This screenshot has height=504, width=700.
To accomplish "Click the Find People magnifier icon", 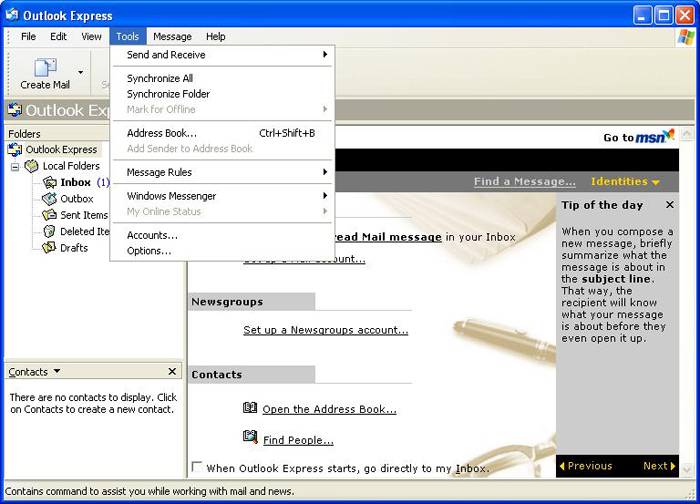I will pos(250,437).
